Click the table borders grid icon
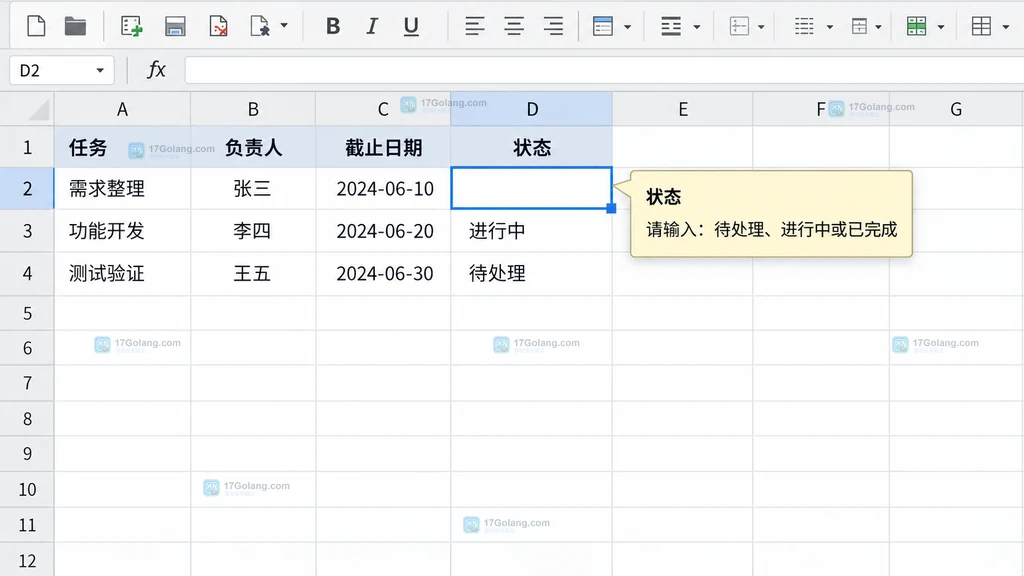This screenshot has width=1024, height=576. 981,27
